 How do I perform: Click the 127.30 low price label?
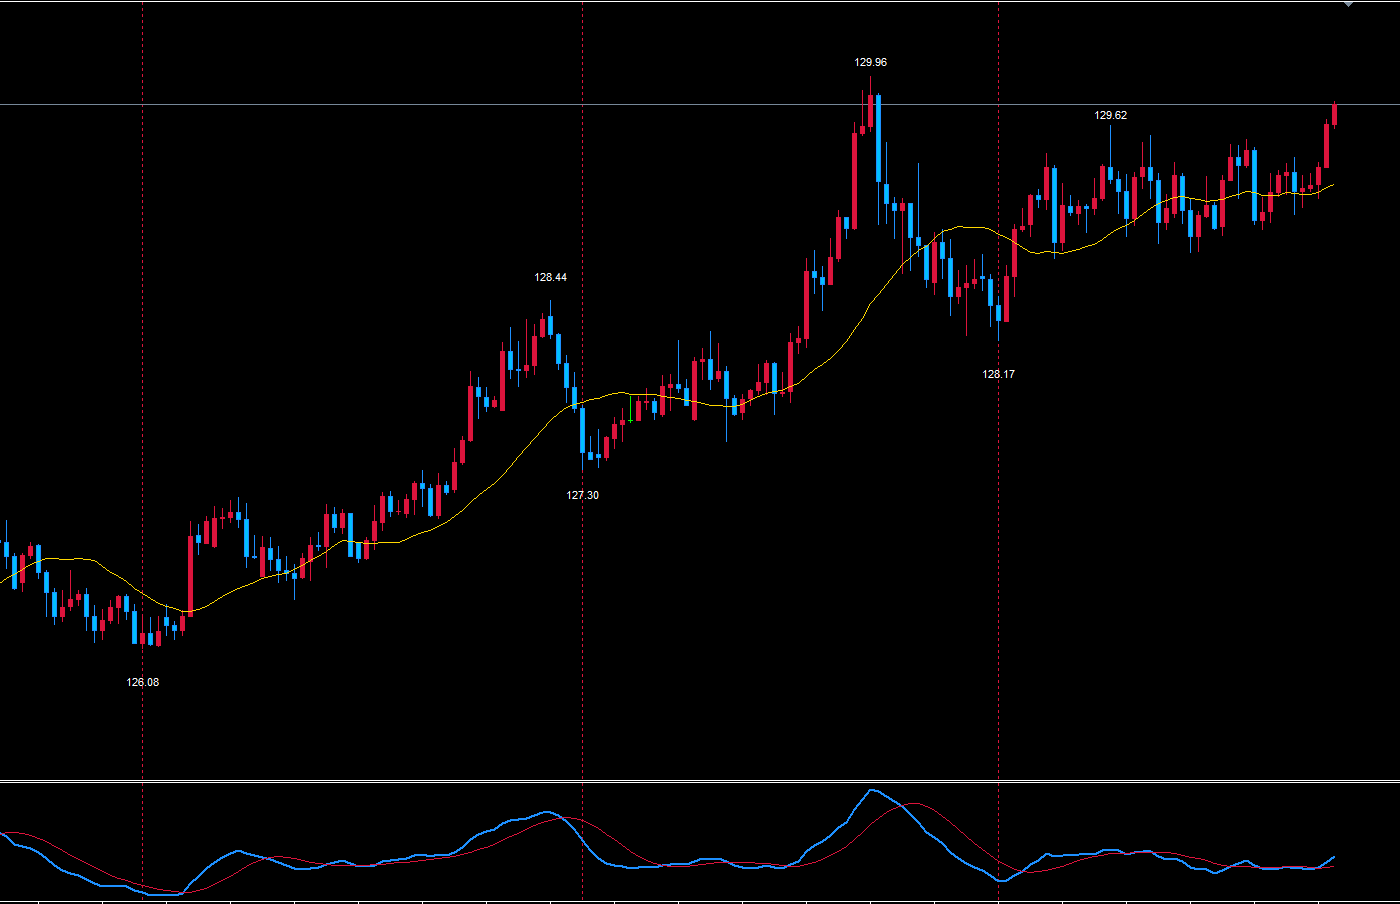pos(582,495)
